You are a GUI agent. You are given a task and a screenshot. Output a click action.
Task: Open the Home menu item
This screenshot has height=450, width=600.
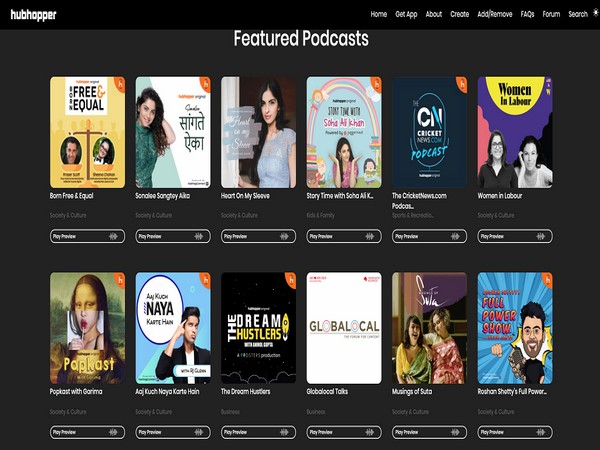click(378, 14)
